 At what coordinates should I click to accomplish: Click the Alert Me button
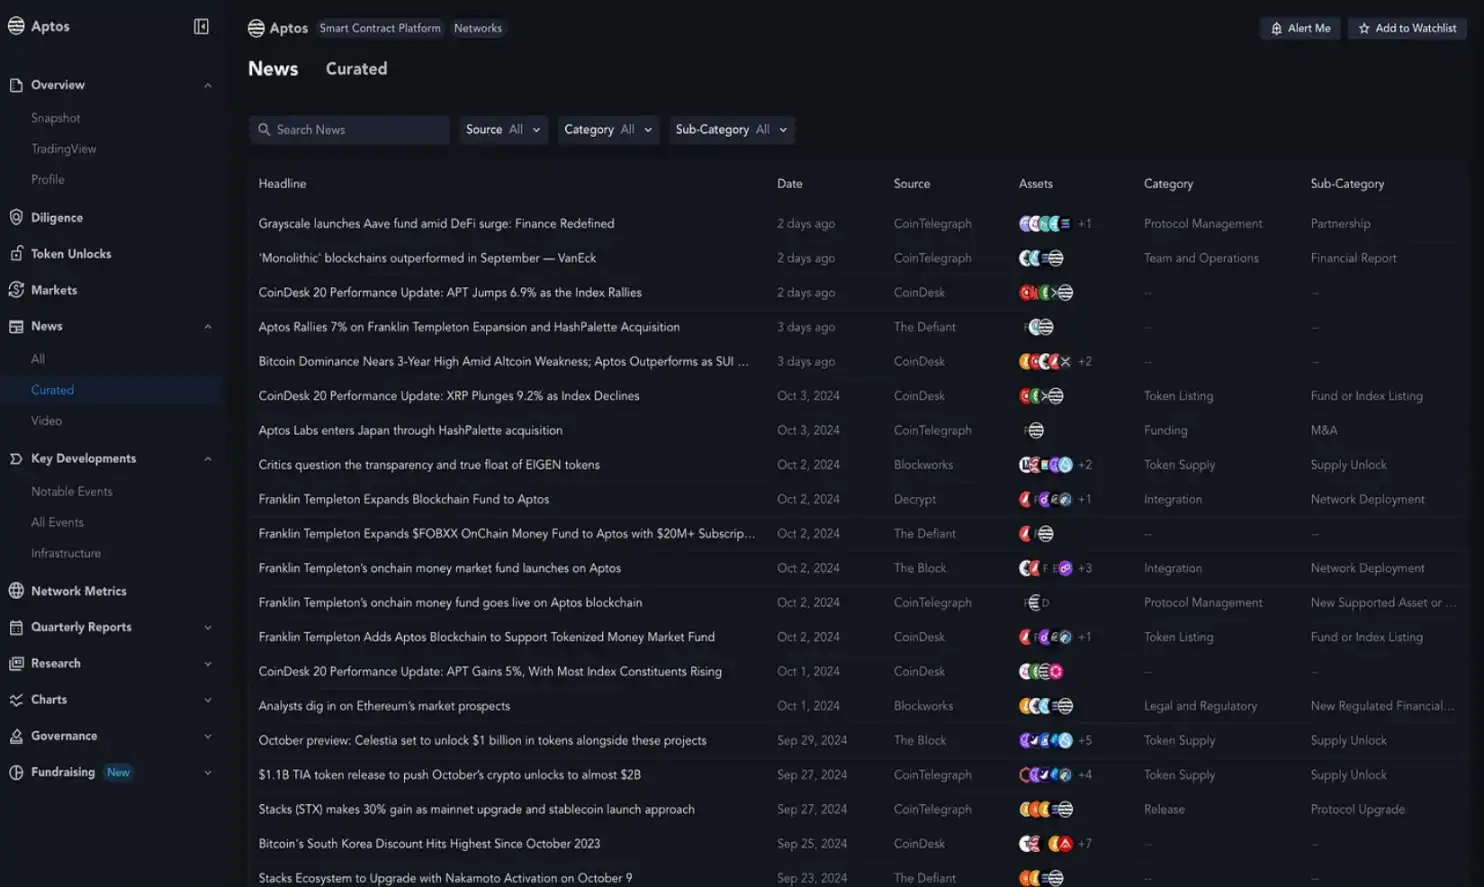click(1300, 28)
